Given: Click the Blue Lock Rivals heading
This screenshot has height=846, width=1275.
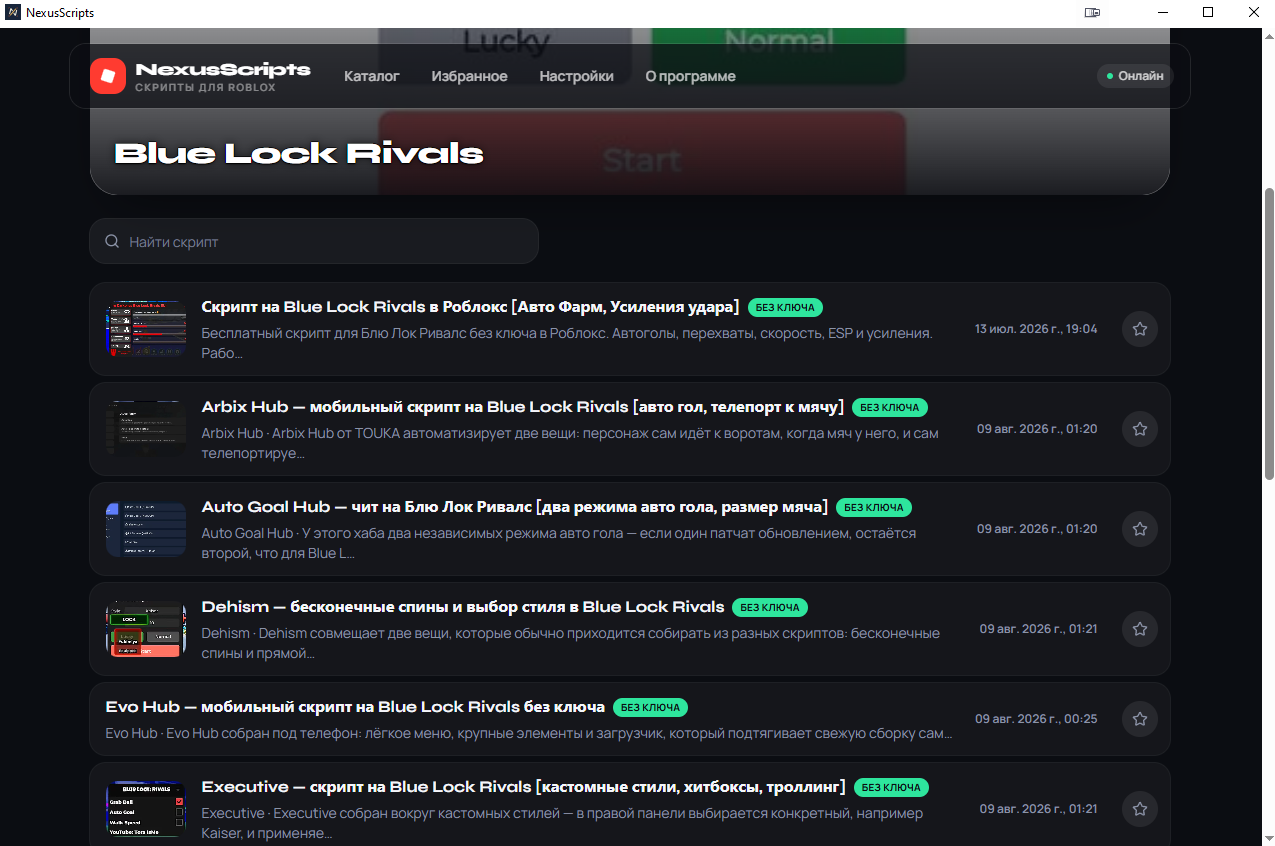Looking at the screenshot, I should click(299, 153).
